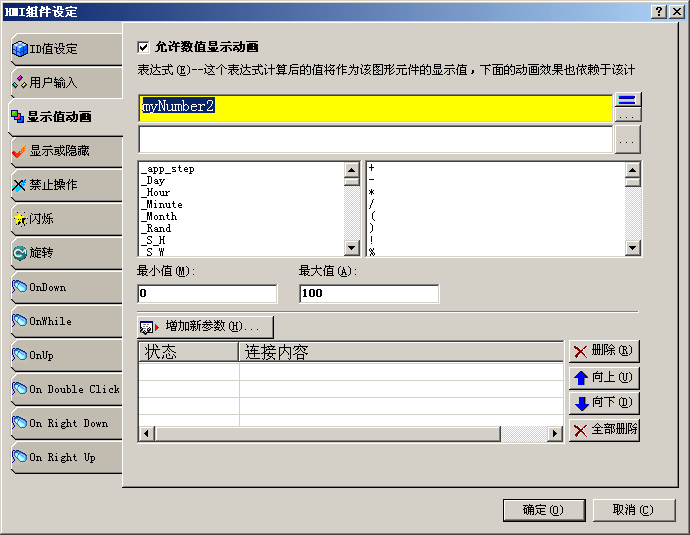Click the 显示或隐藏 checkmark icon
690x535 pixels.
(x=19, y=151)
